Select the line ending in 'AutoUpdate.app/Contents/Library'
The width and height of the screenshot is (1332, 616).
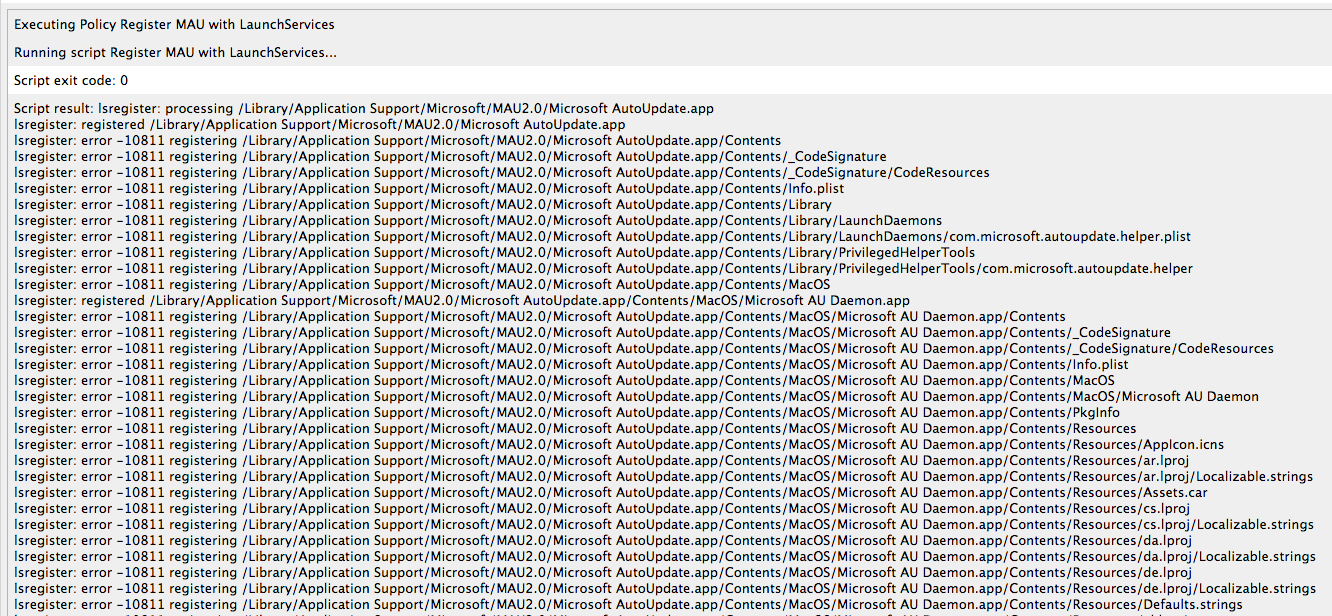pos(423,204)
